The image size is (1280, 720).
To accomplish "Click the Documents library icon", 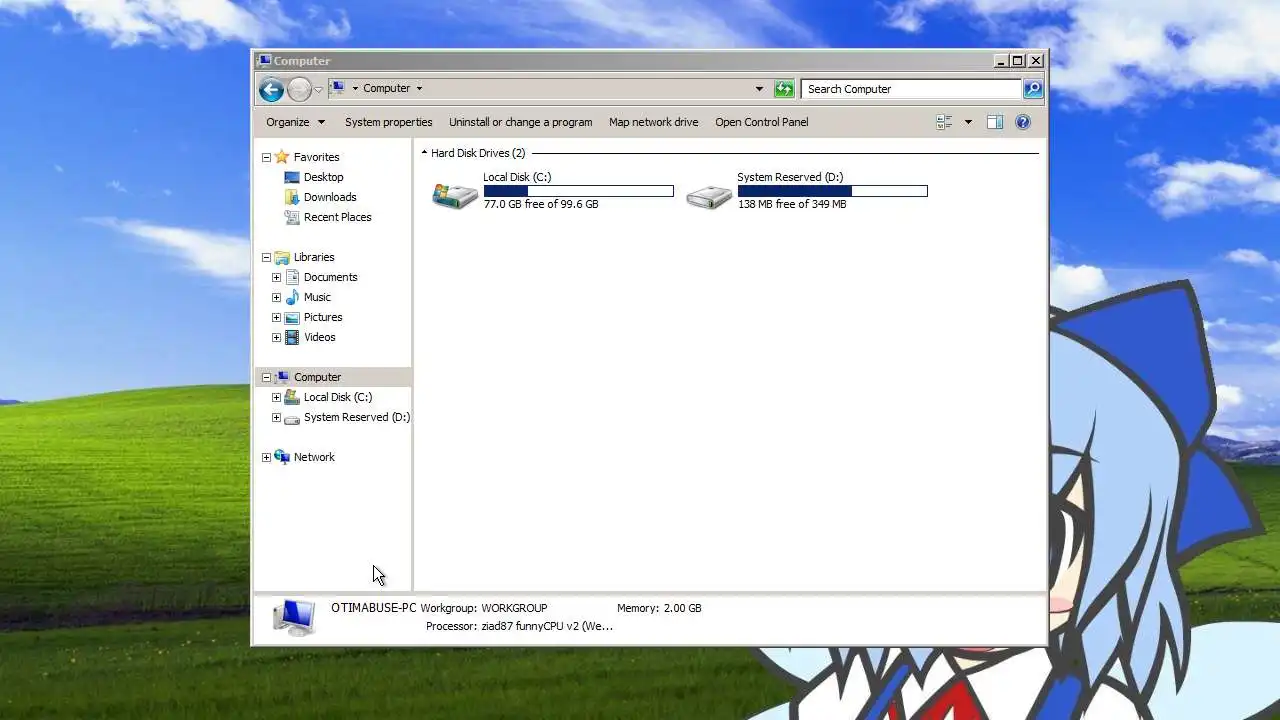I will [x=292, y=277].
